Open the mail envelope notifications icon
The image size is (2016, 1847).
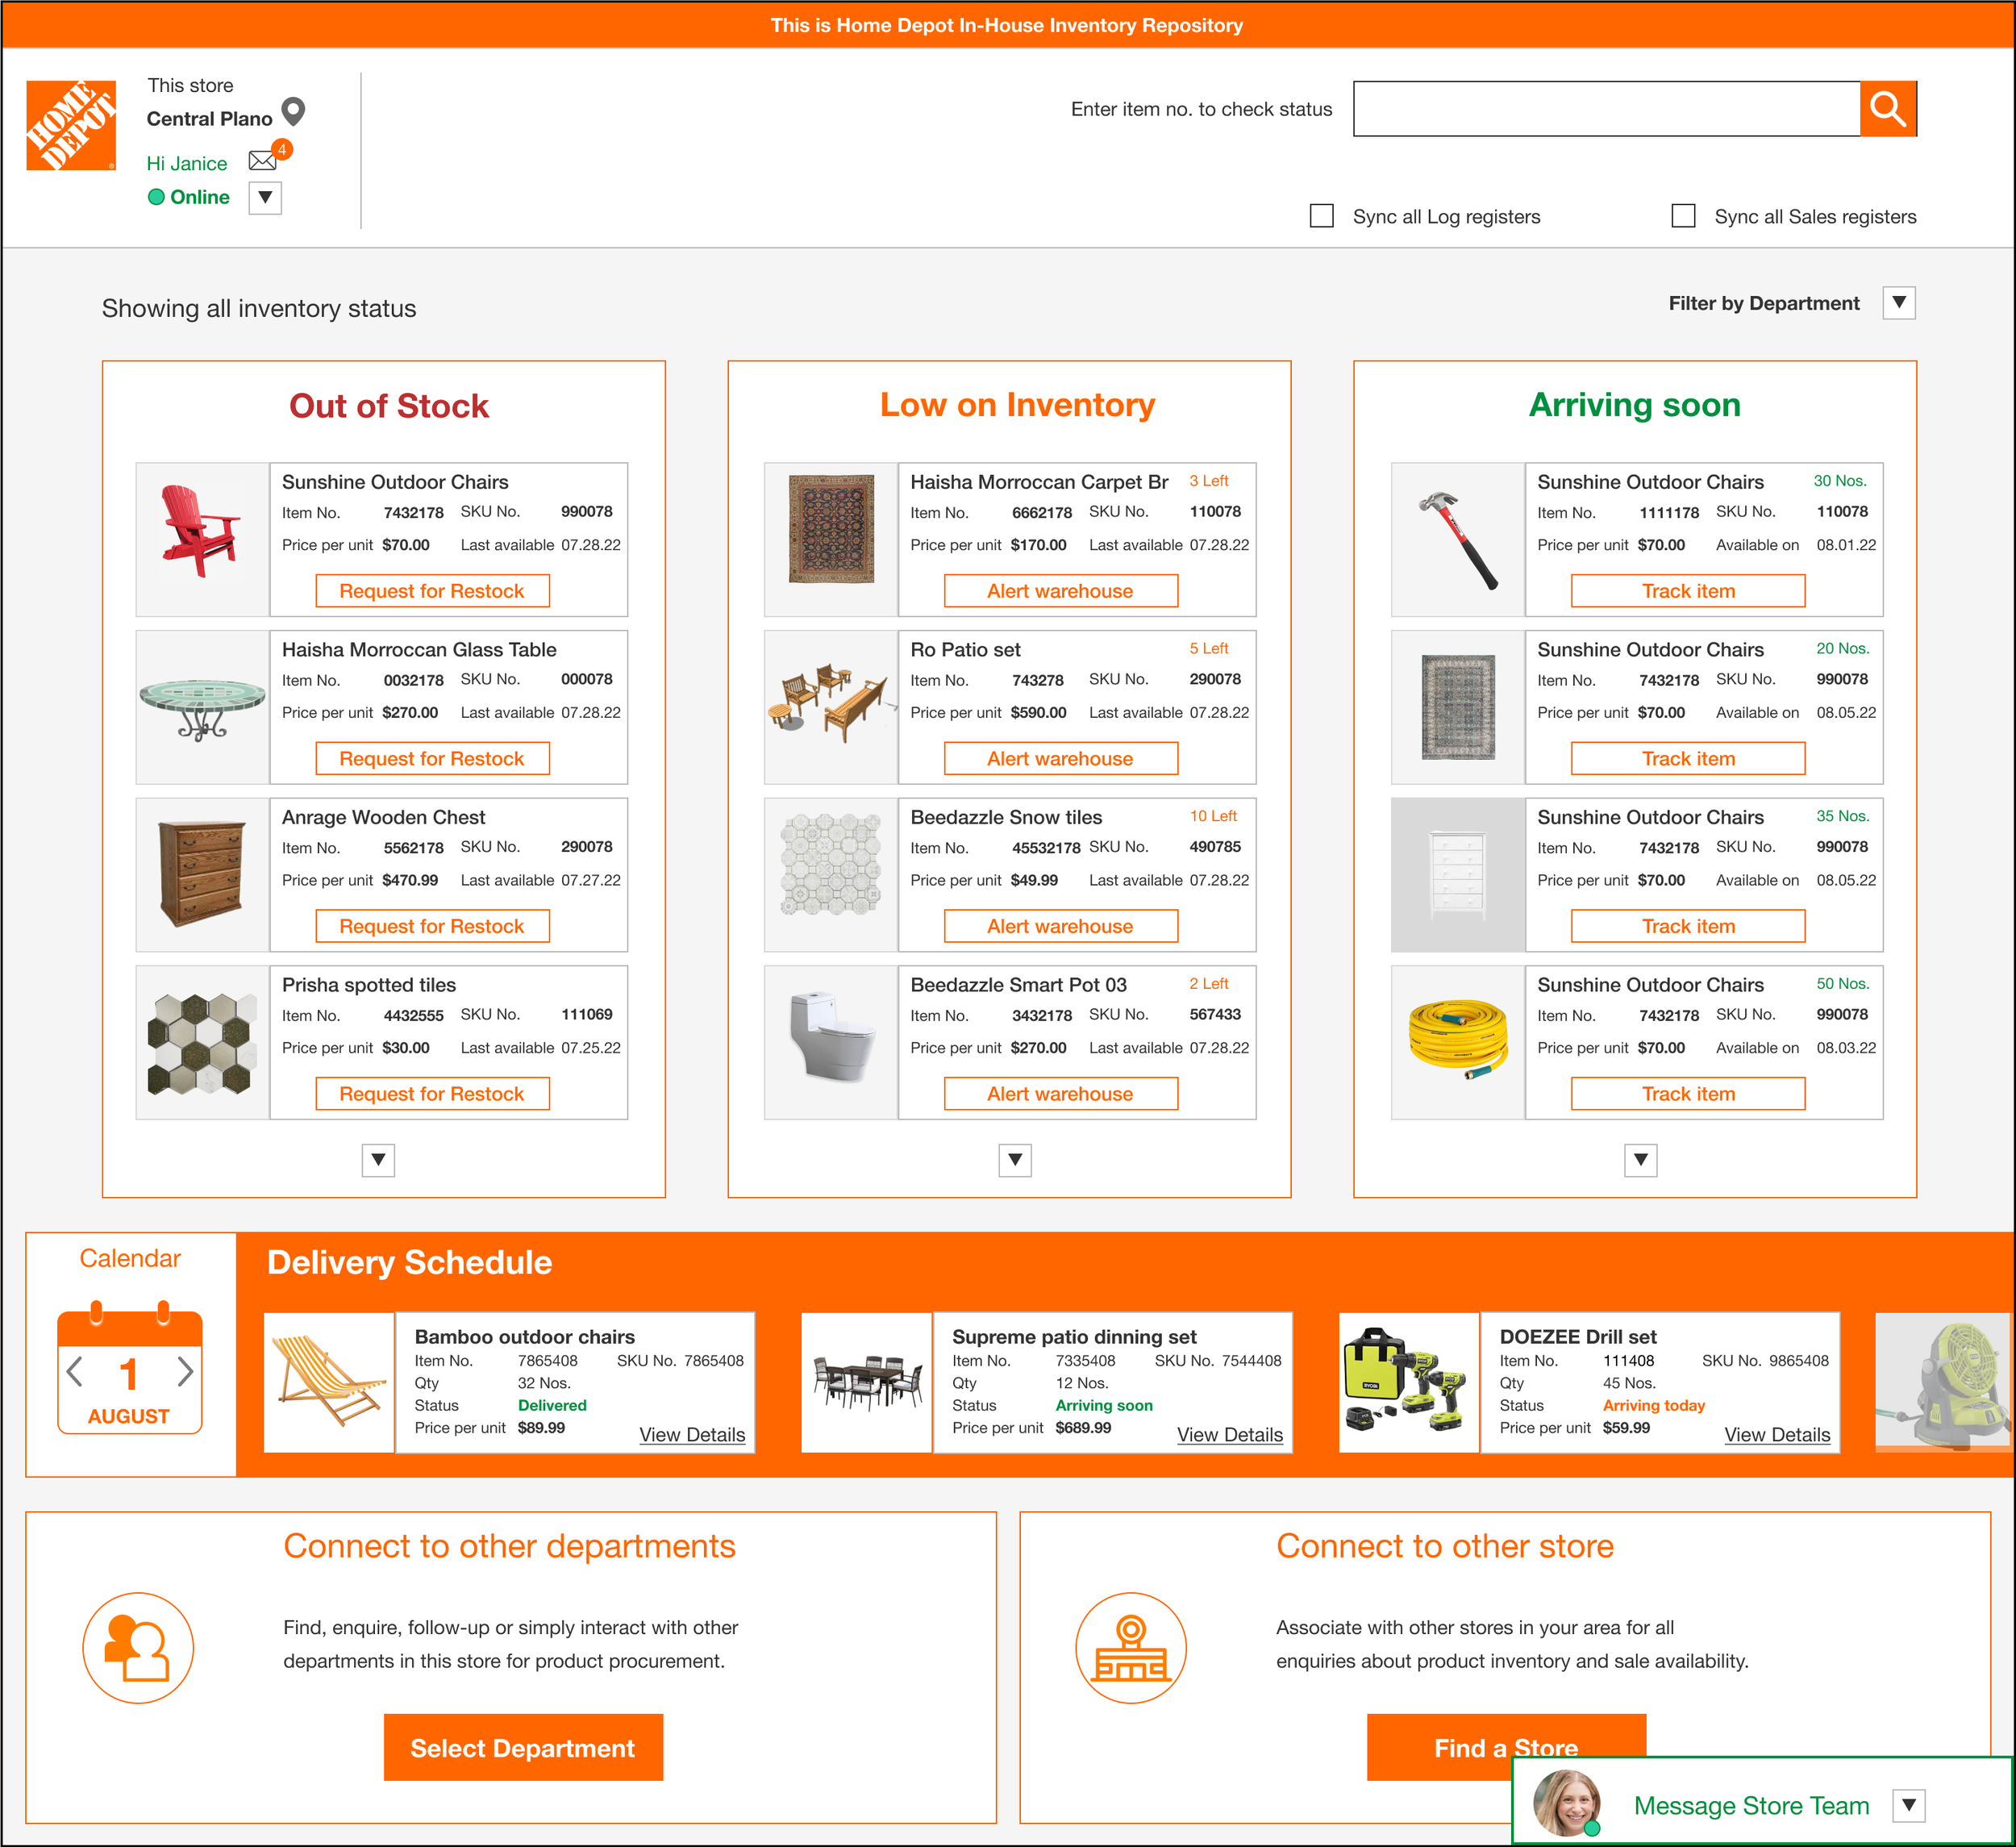(x=262, y=161)
